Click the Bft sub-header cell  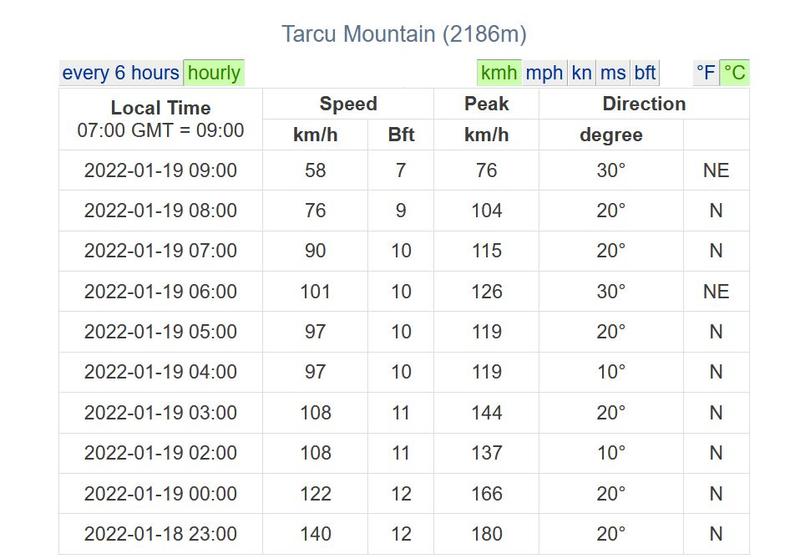(x=400, y=135)
